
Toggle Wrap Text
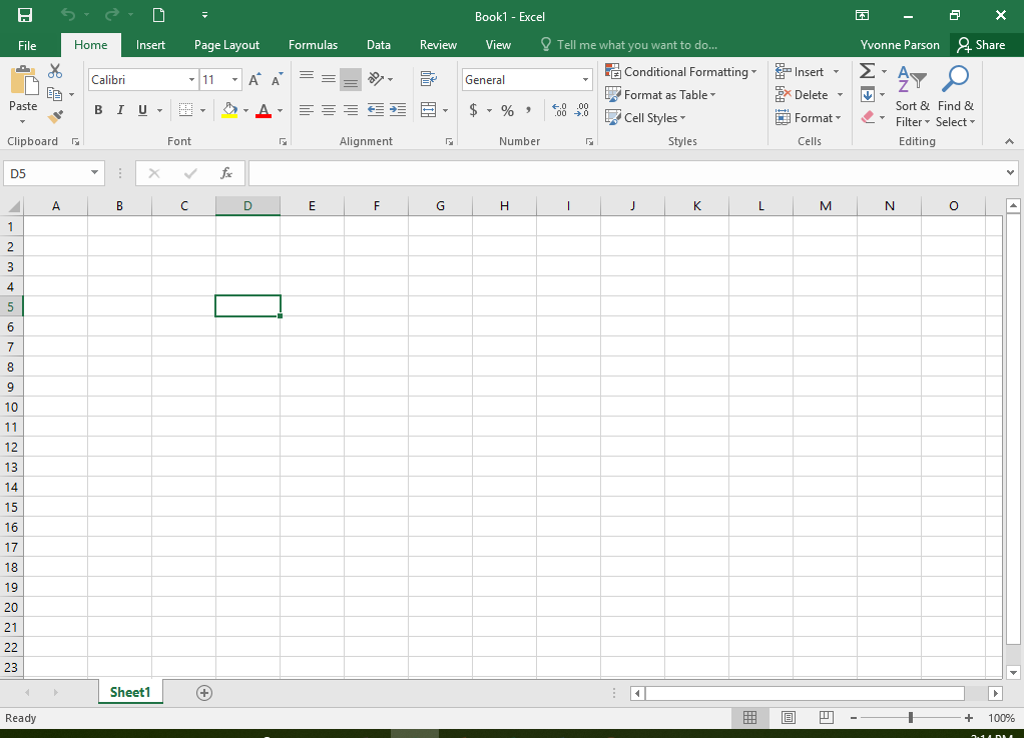click(x=428, y=79)
